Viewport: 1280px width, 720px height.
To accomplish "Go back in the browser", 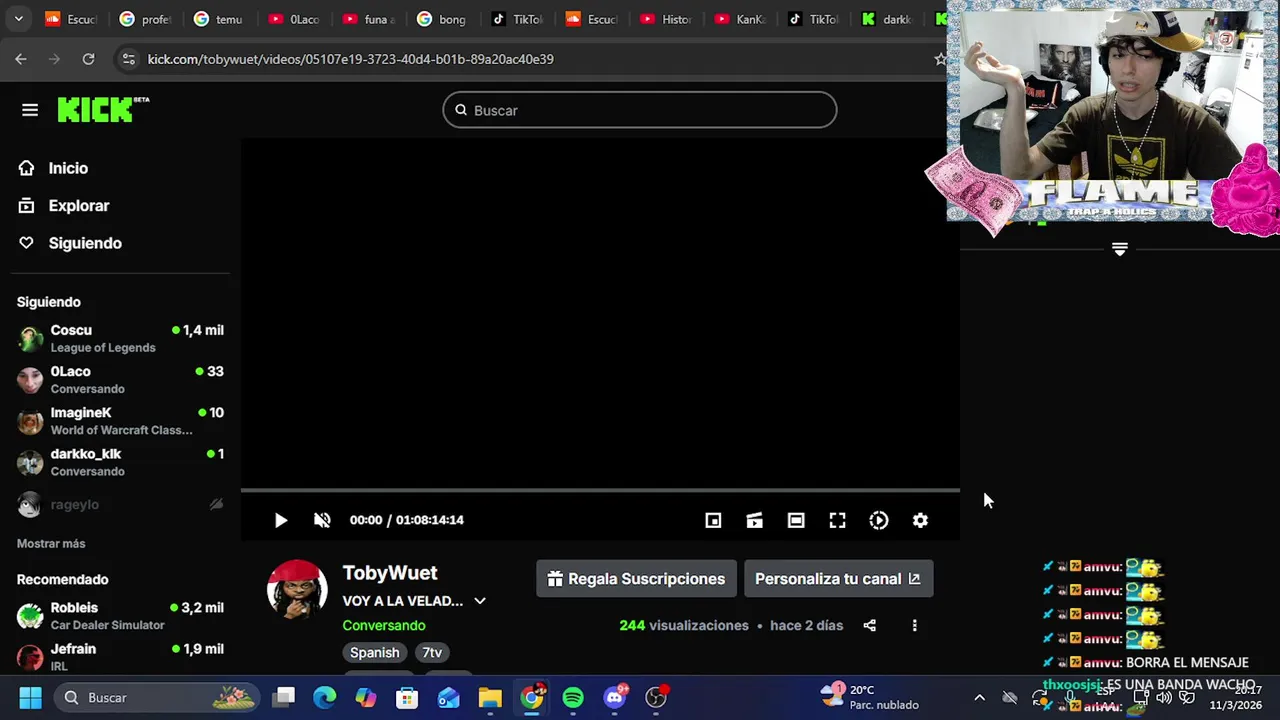I will point(21,59).
